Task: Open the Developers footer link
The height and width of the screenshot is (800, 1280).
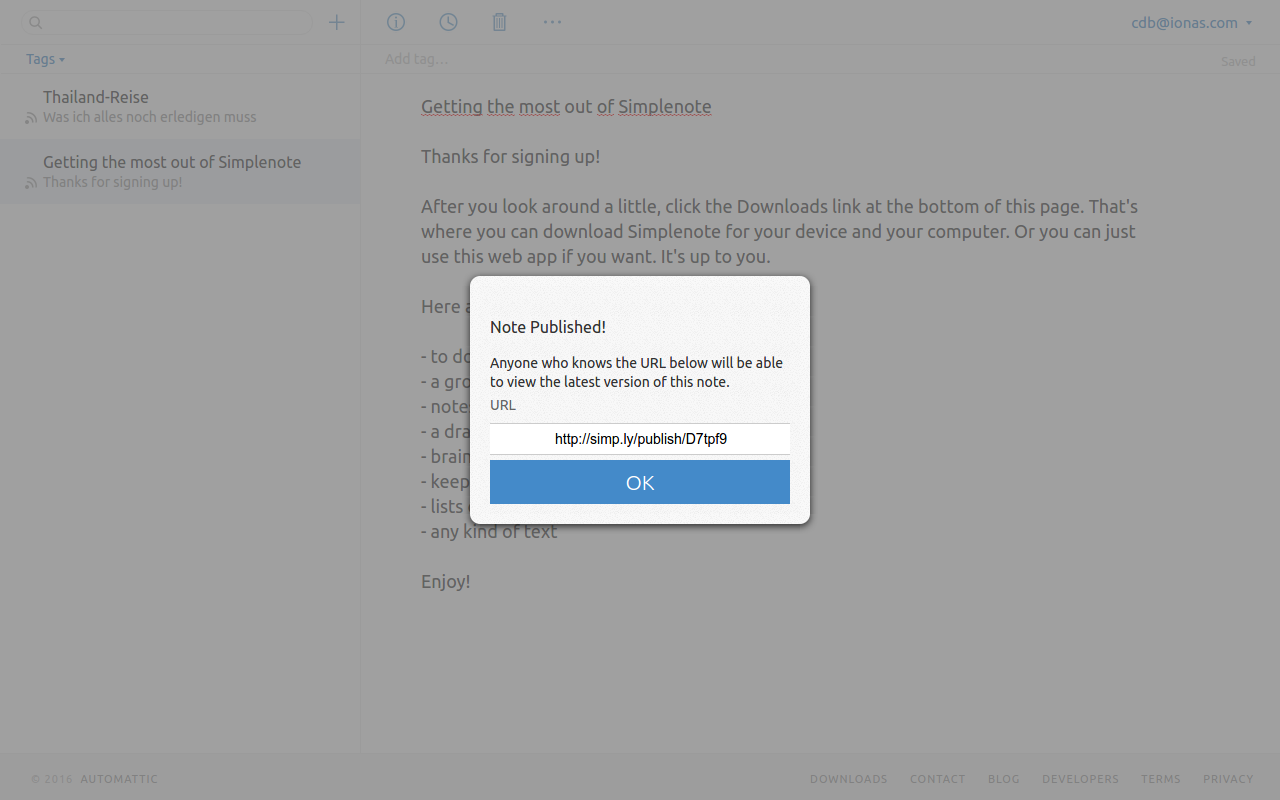Action: (1080, 779)
